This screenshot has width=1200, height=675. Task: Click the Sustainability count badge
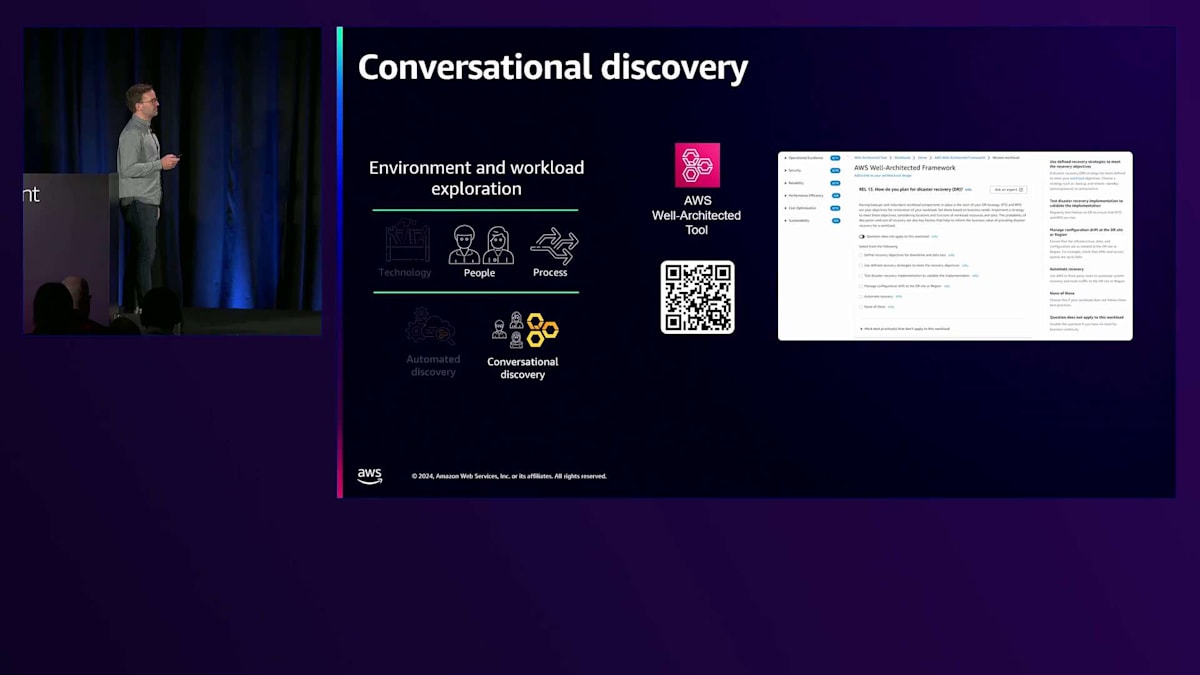836,220
